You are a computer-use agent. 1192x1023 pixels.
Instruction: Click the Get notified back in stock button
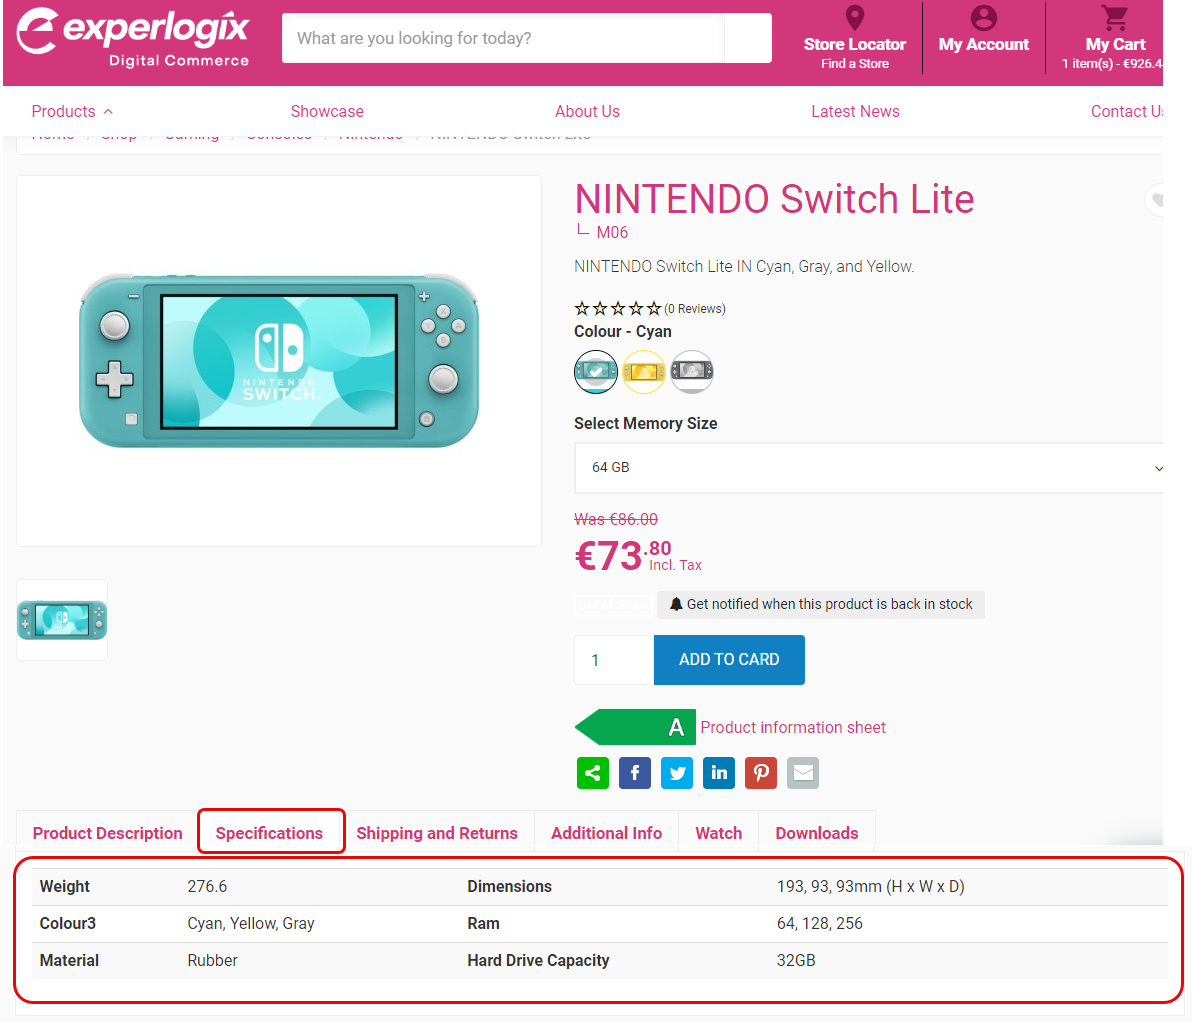[821, 604]
